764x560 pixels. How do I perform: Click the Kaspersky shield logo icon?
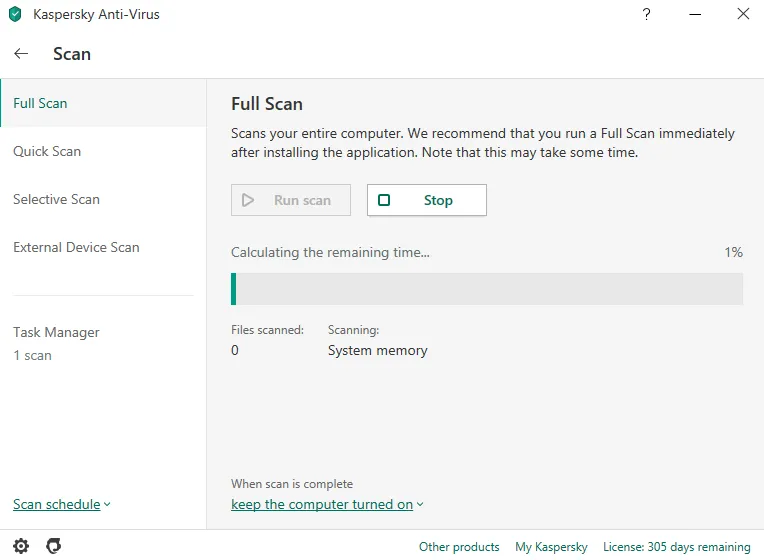pos(16,14)
